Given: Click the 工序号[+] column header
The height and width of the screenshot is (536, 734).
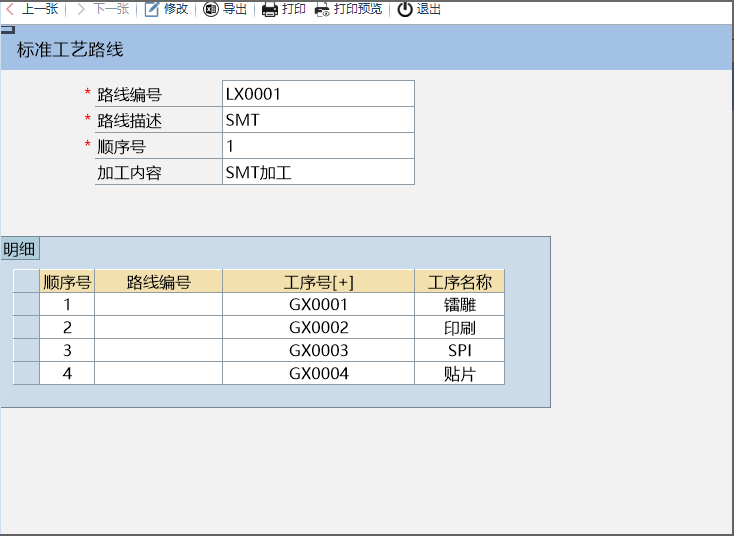Looking at the screenshot, I should point(318,281).
